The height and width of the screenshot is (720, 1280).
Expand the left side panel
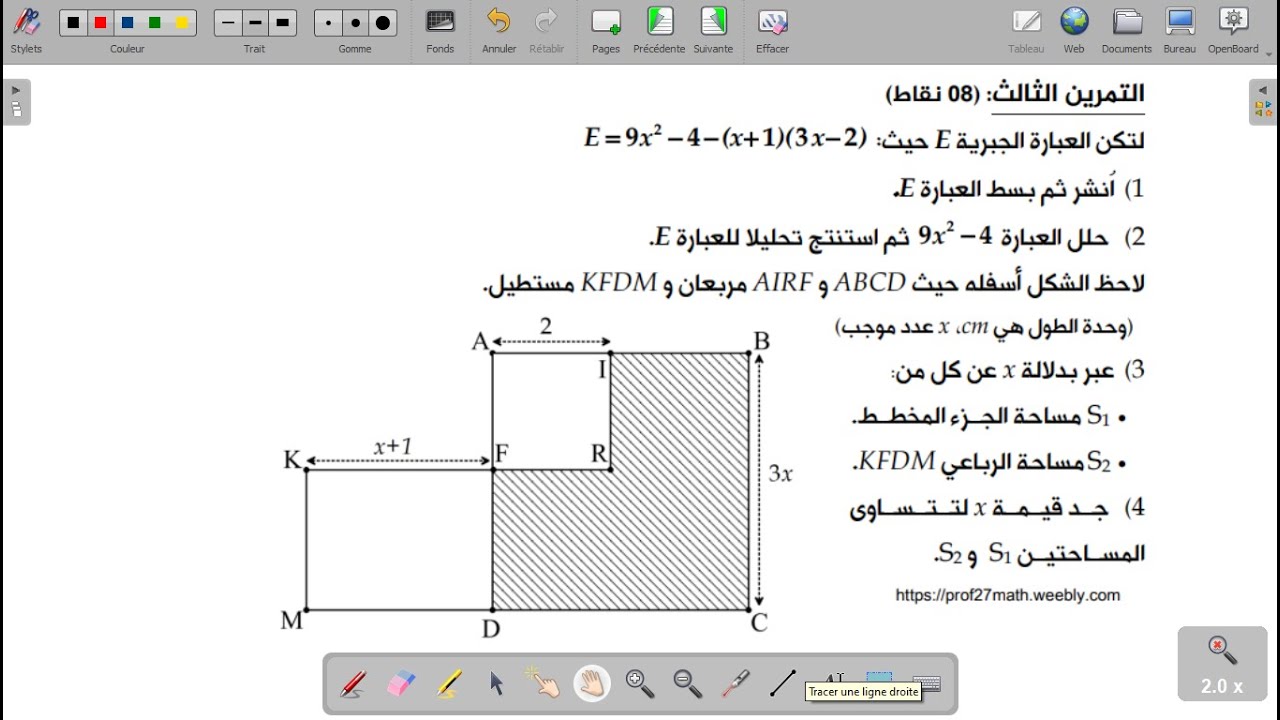[16, 101]
